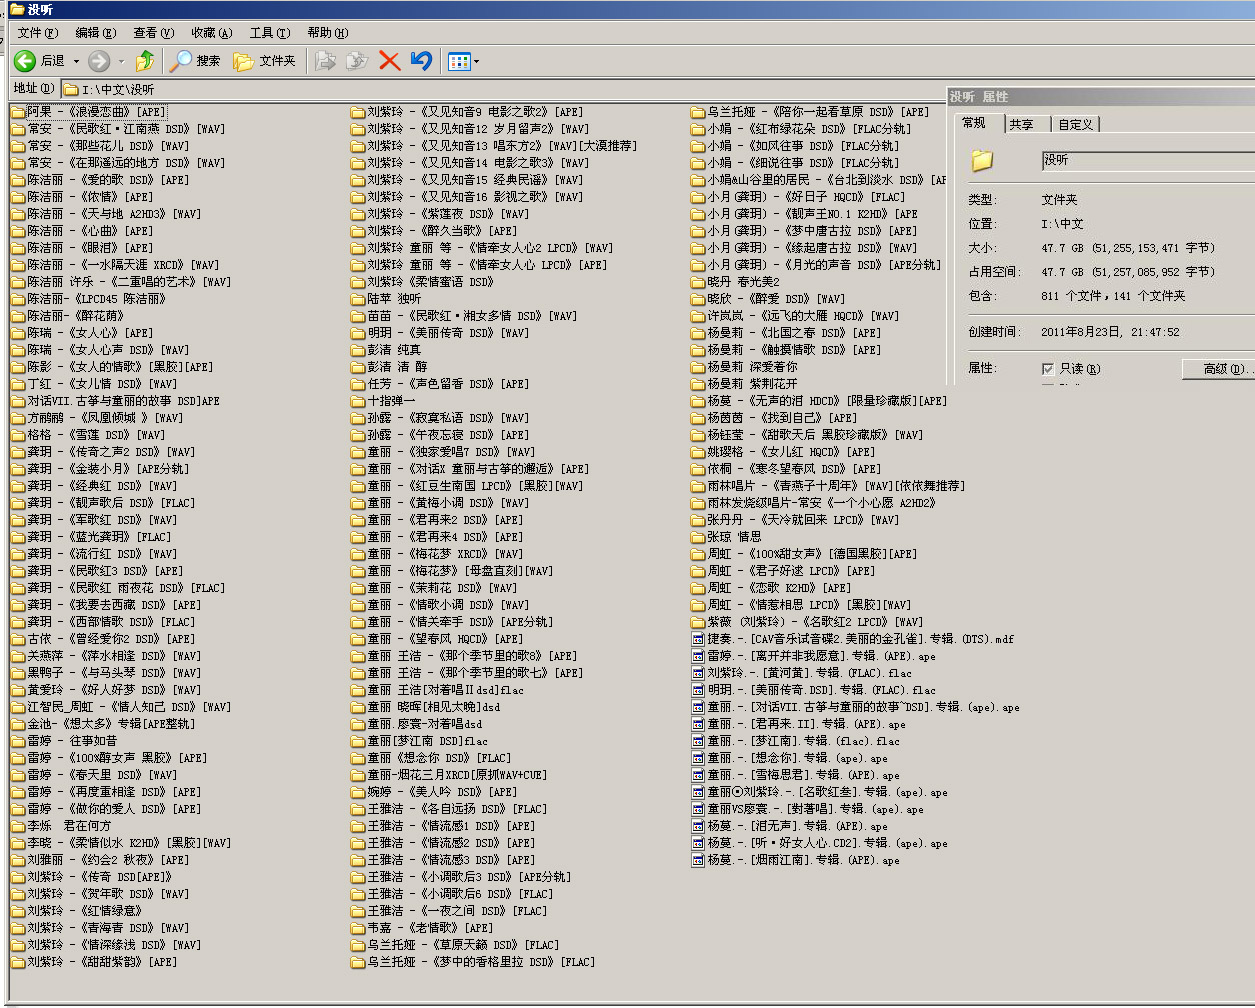Click the address bar path field
The height and width of the screenshot is (1008, 1255).
pos(660,89)
